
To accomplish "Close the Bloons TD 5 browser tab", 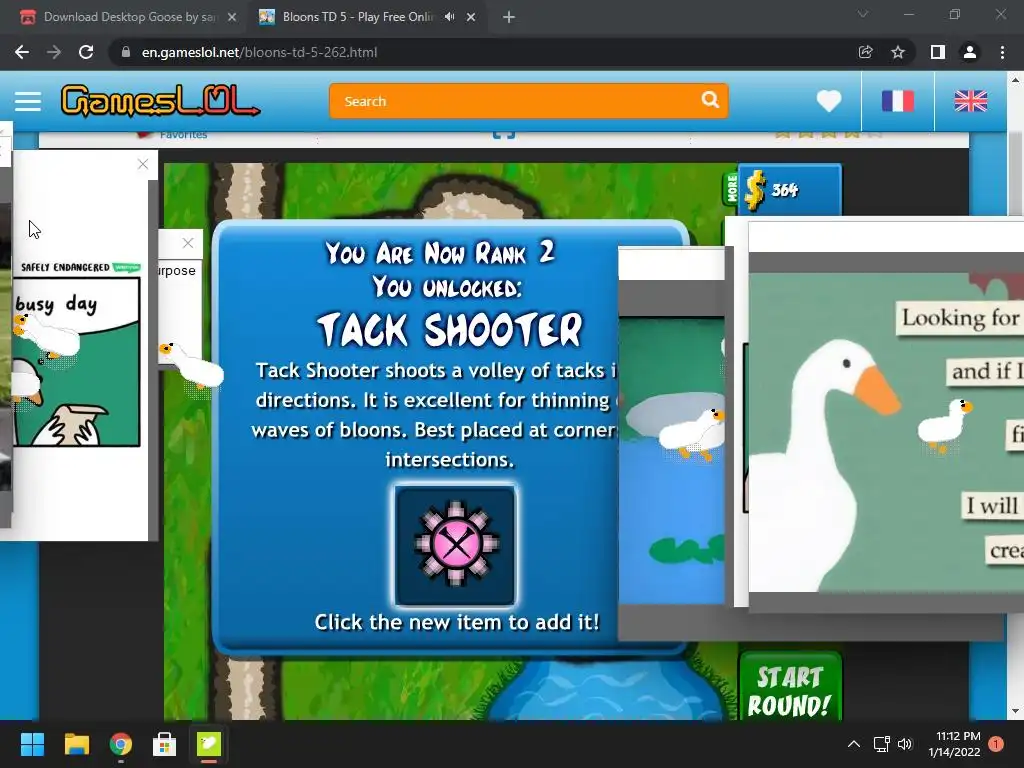I will coord(471,17).
